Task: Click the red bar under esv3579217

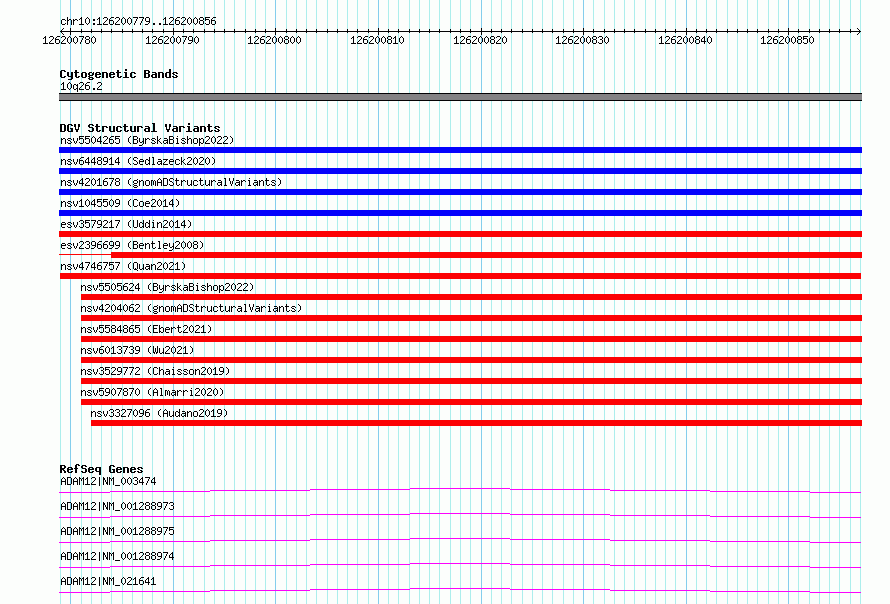Action: pyautogui.click(x=460, y=234)
